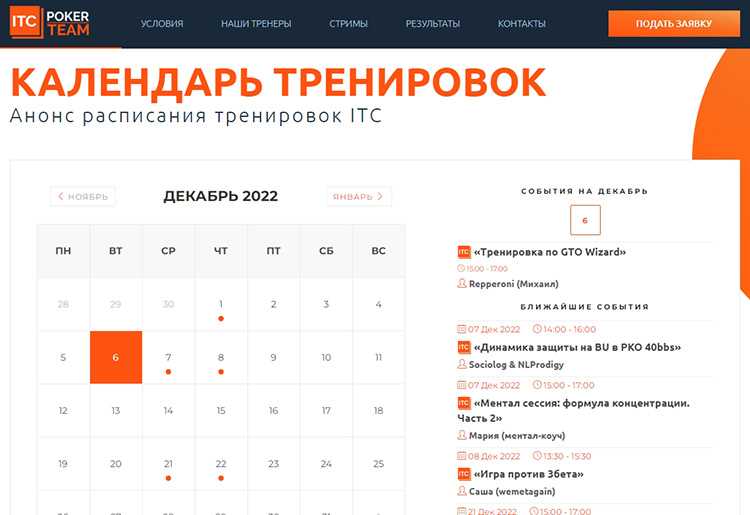750x515 pixels.
Task: Open «Тренировка по GTO Wizard» event
Action: [550, 252]
